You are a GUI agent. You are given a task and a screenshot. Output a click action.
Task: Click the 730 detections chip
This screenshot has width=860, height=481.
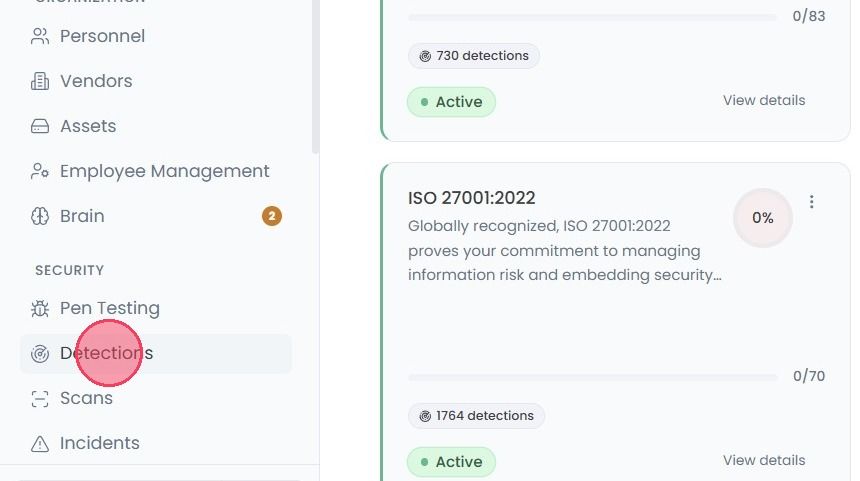[474, 56]
